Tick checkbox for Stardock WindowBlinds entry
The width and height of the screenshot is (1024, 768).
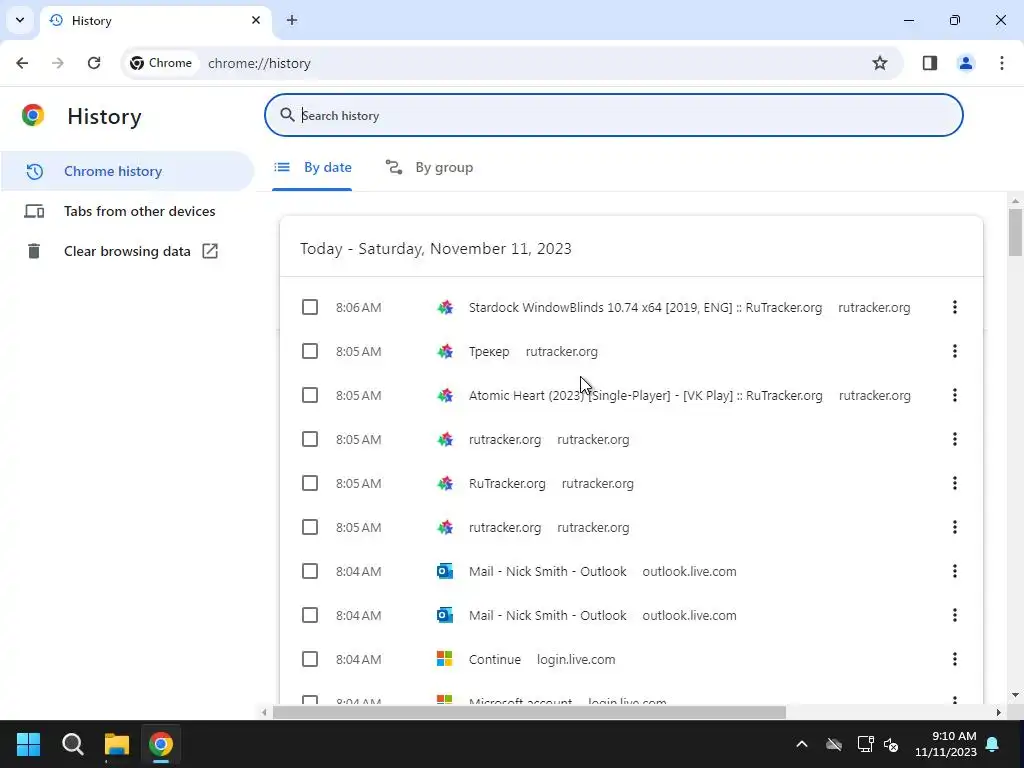[x=310, y=307]
